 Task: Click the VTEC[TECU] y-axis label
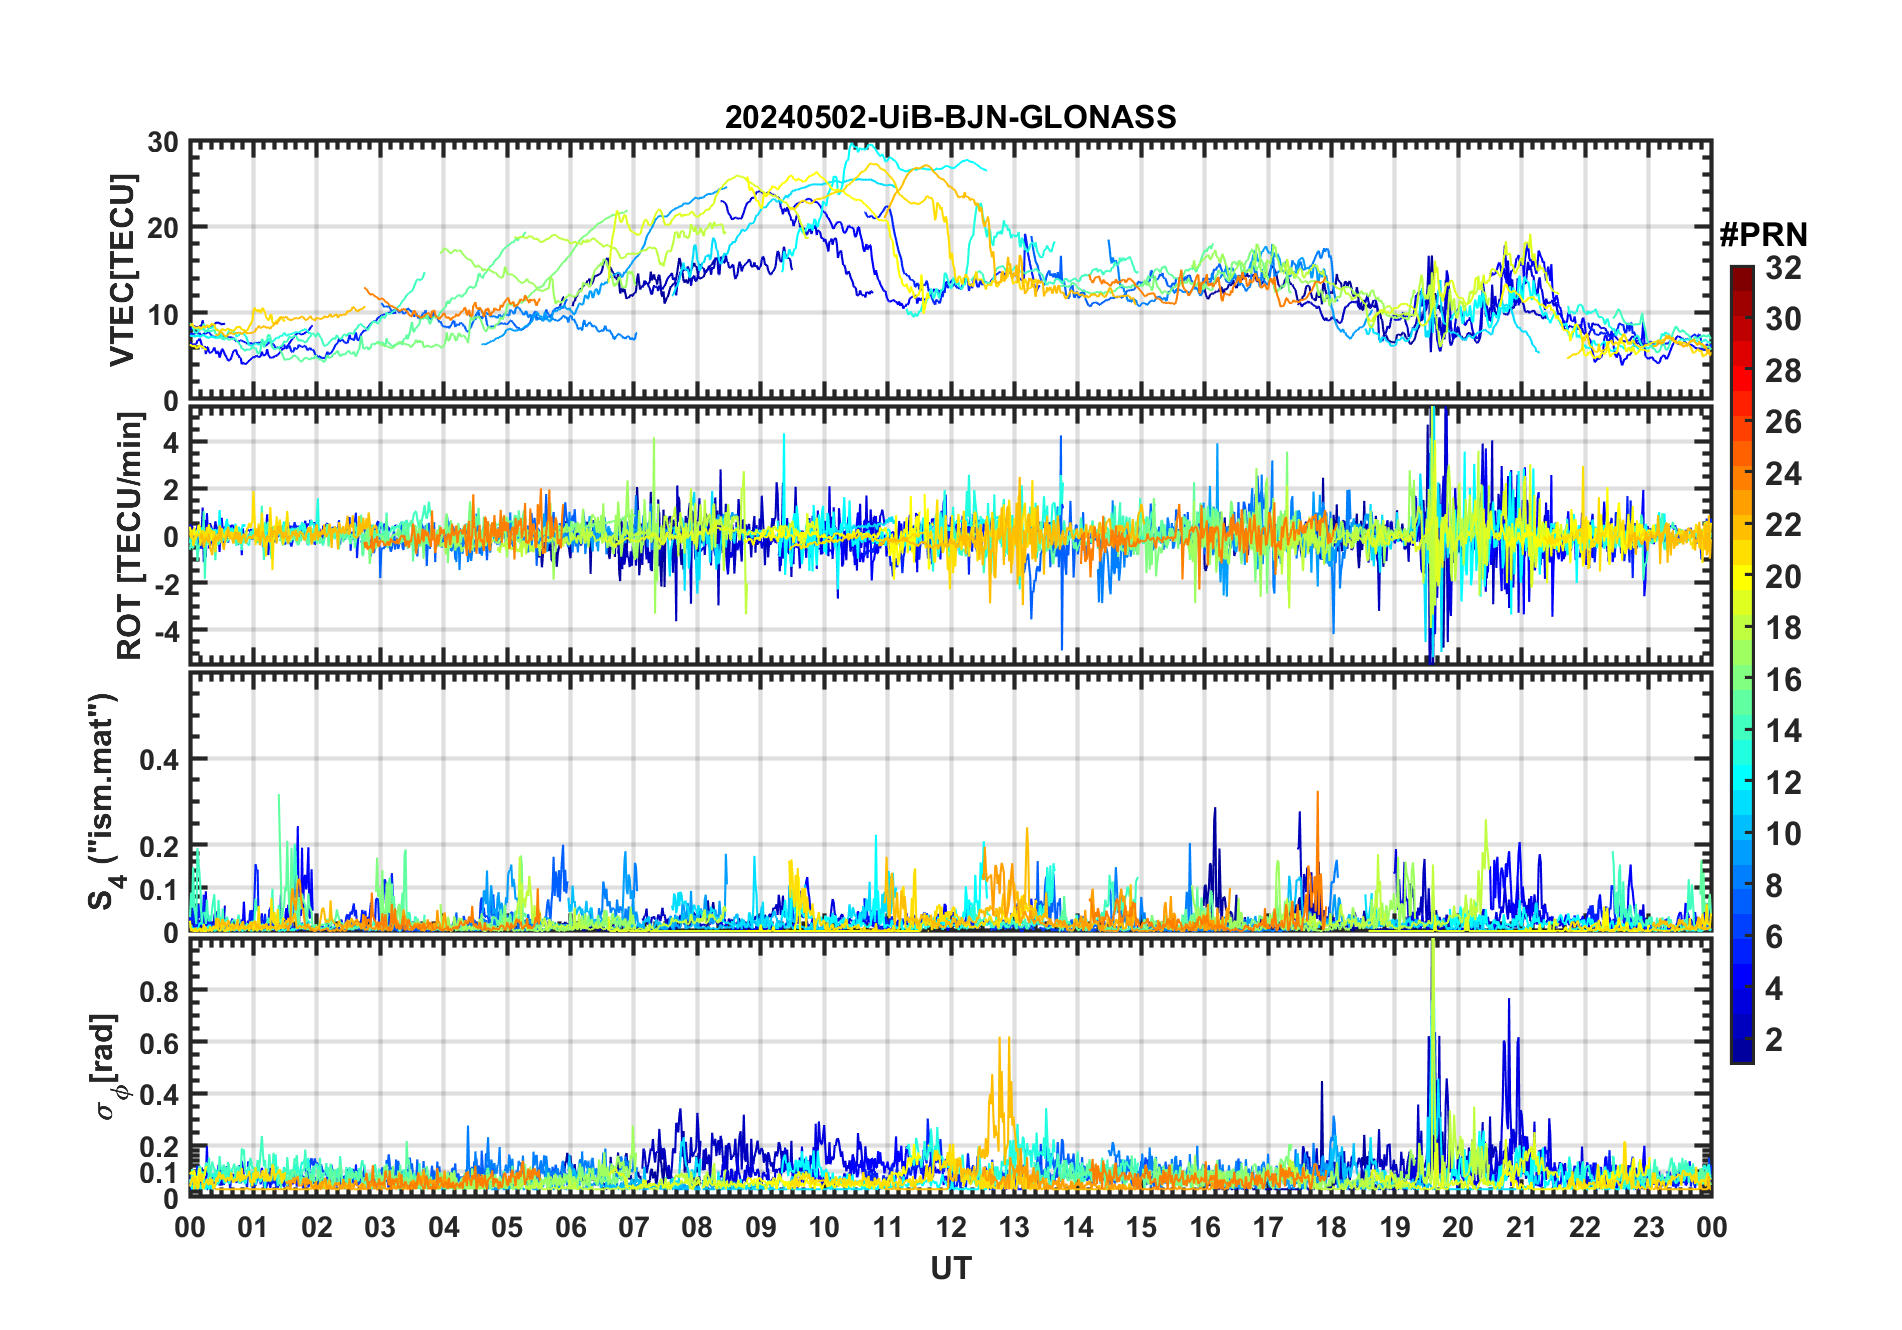(122, 270)
